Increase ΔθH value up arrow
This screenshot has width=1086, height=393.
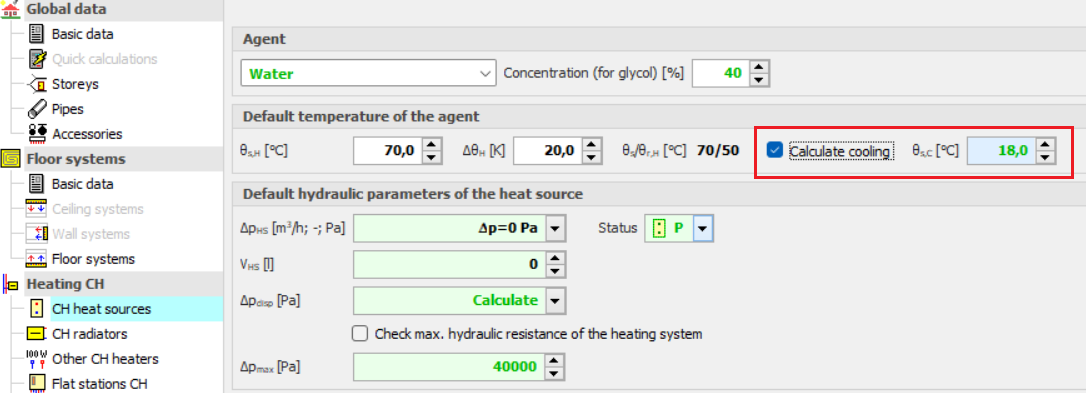coord(591,143)
